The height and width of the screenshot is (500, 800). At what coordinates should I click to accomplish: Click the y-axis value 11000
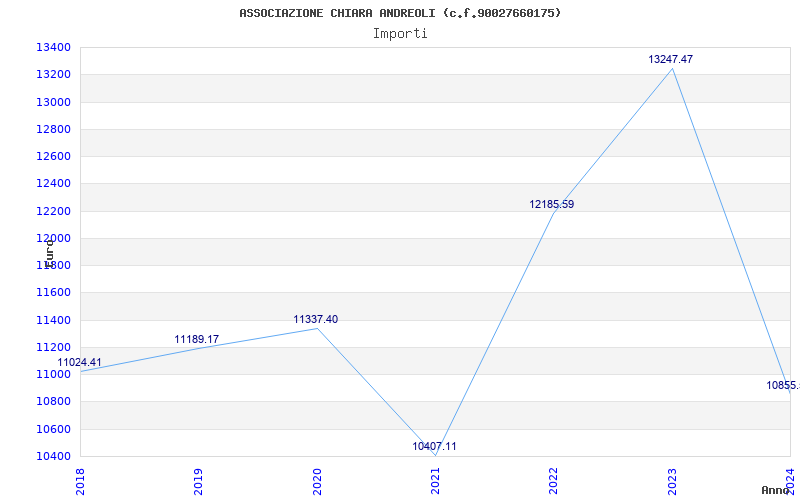pyautogui.click(x=53, y=374)
